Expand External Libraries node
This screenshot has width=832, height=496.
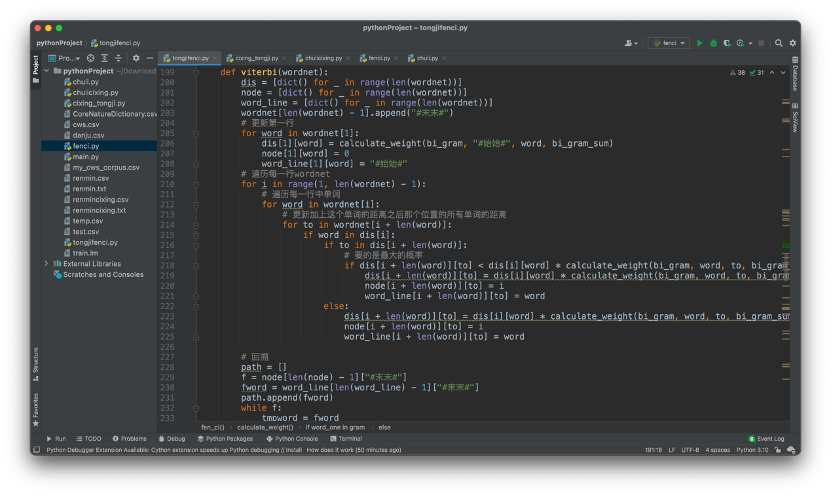click(x=47, y=263)
